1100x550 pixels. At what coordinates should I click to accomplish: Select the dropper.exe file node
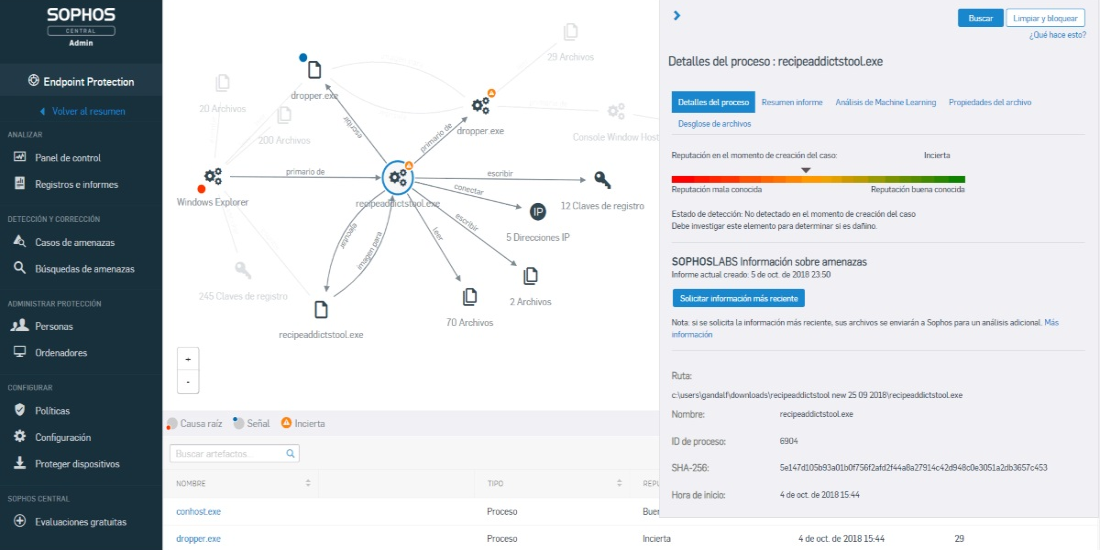click(x=315, y=70)
